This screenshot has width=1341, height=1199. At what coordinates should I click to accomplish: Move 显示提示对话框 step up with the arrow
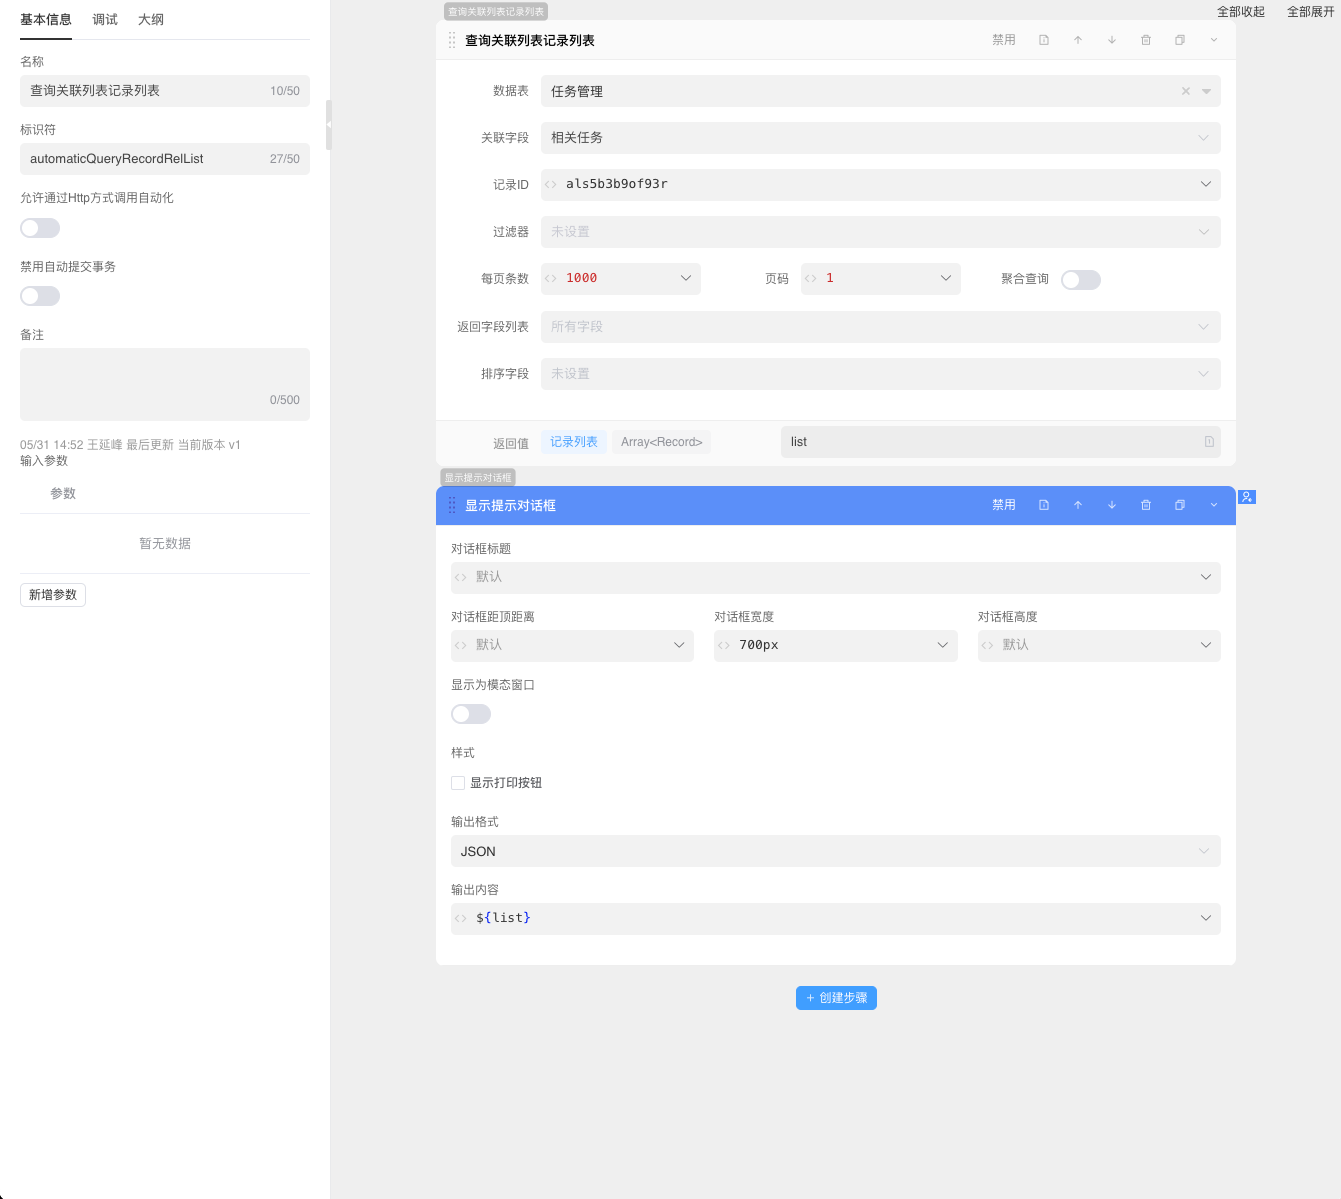pos(1078,505)
